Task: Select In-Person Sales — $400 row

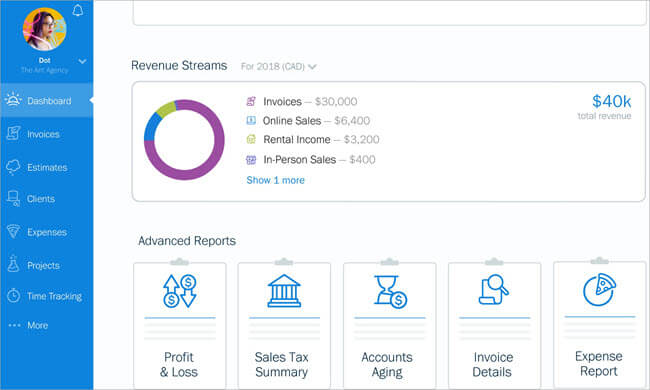Action: (311, 160)
